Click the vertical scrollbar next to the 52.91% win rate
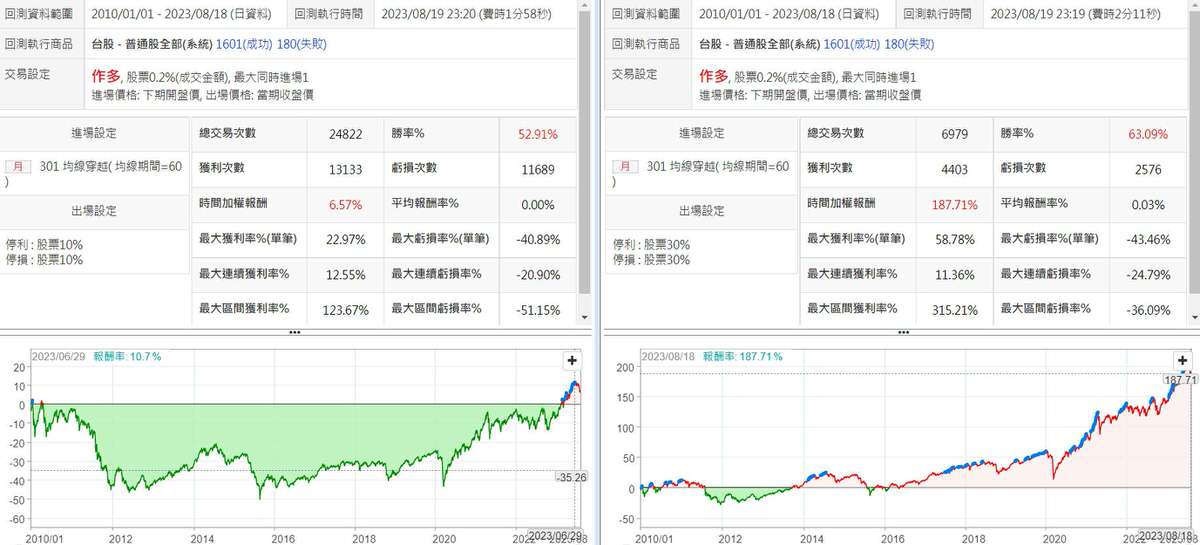 [x=585, y=180]
